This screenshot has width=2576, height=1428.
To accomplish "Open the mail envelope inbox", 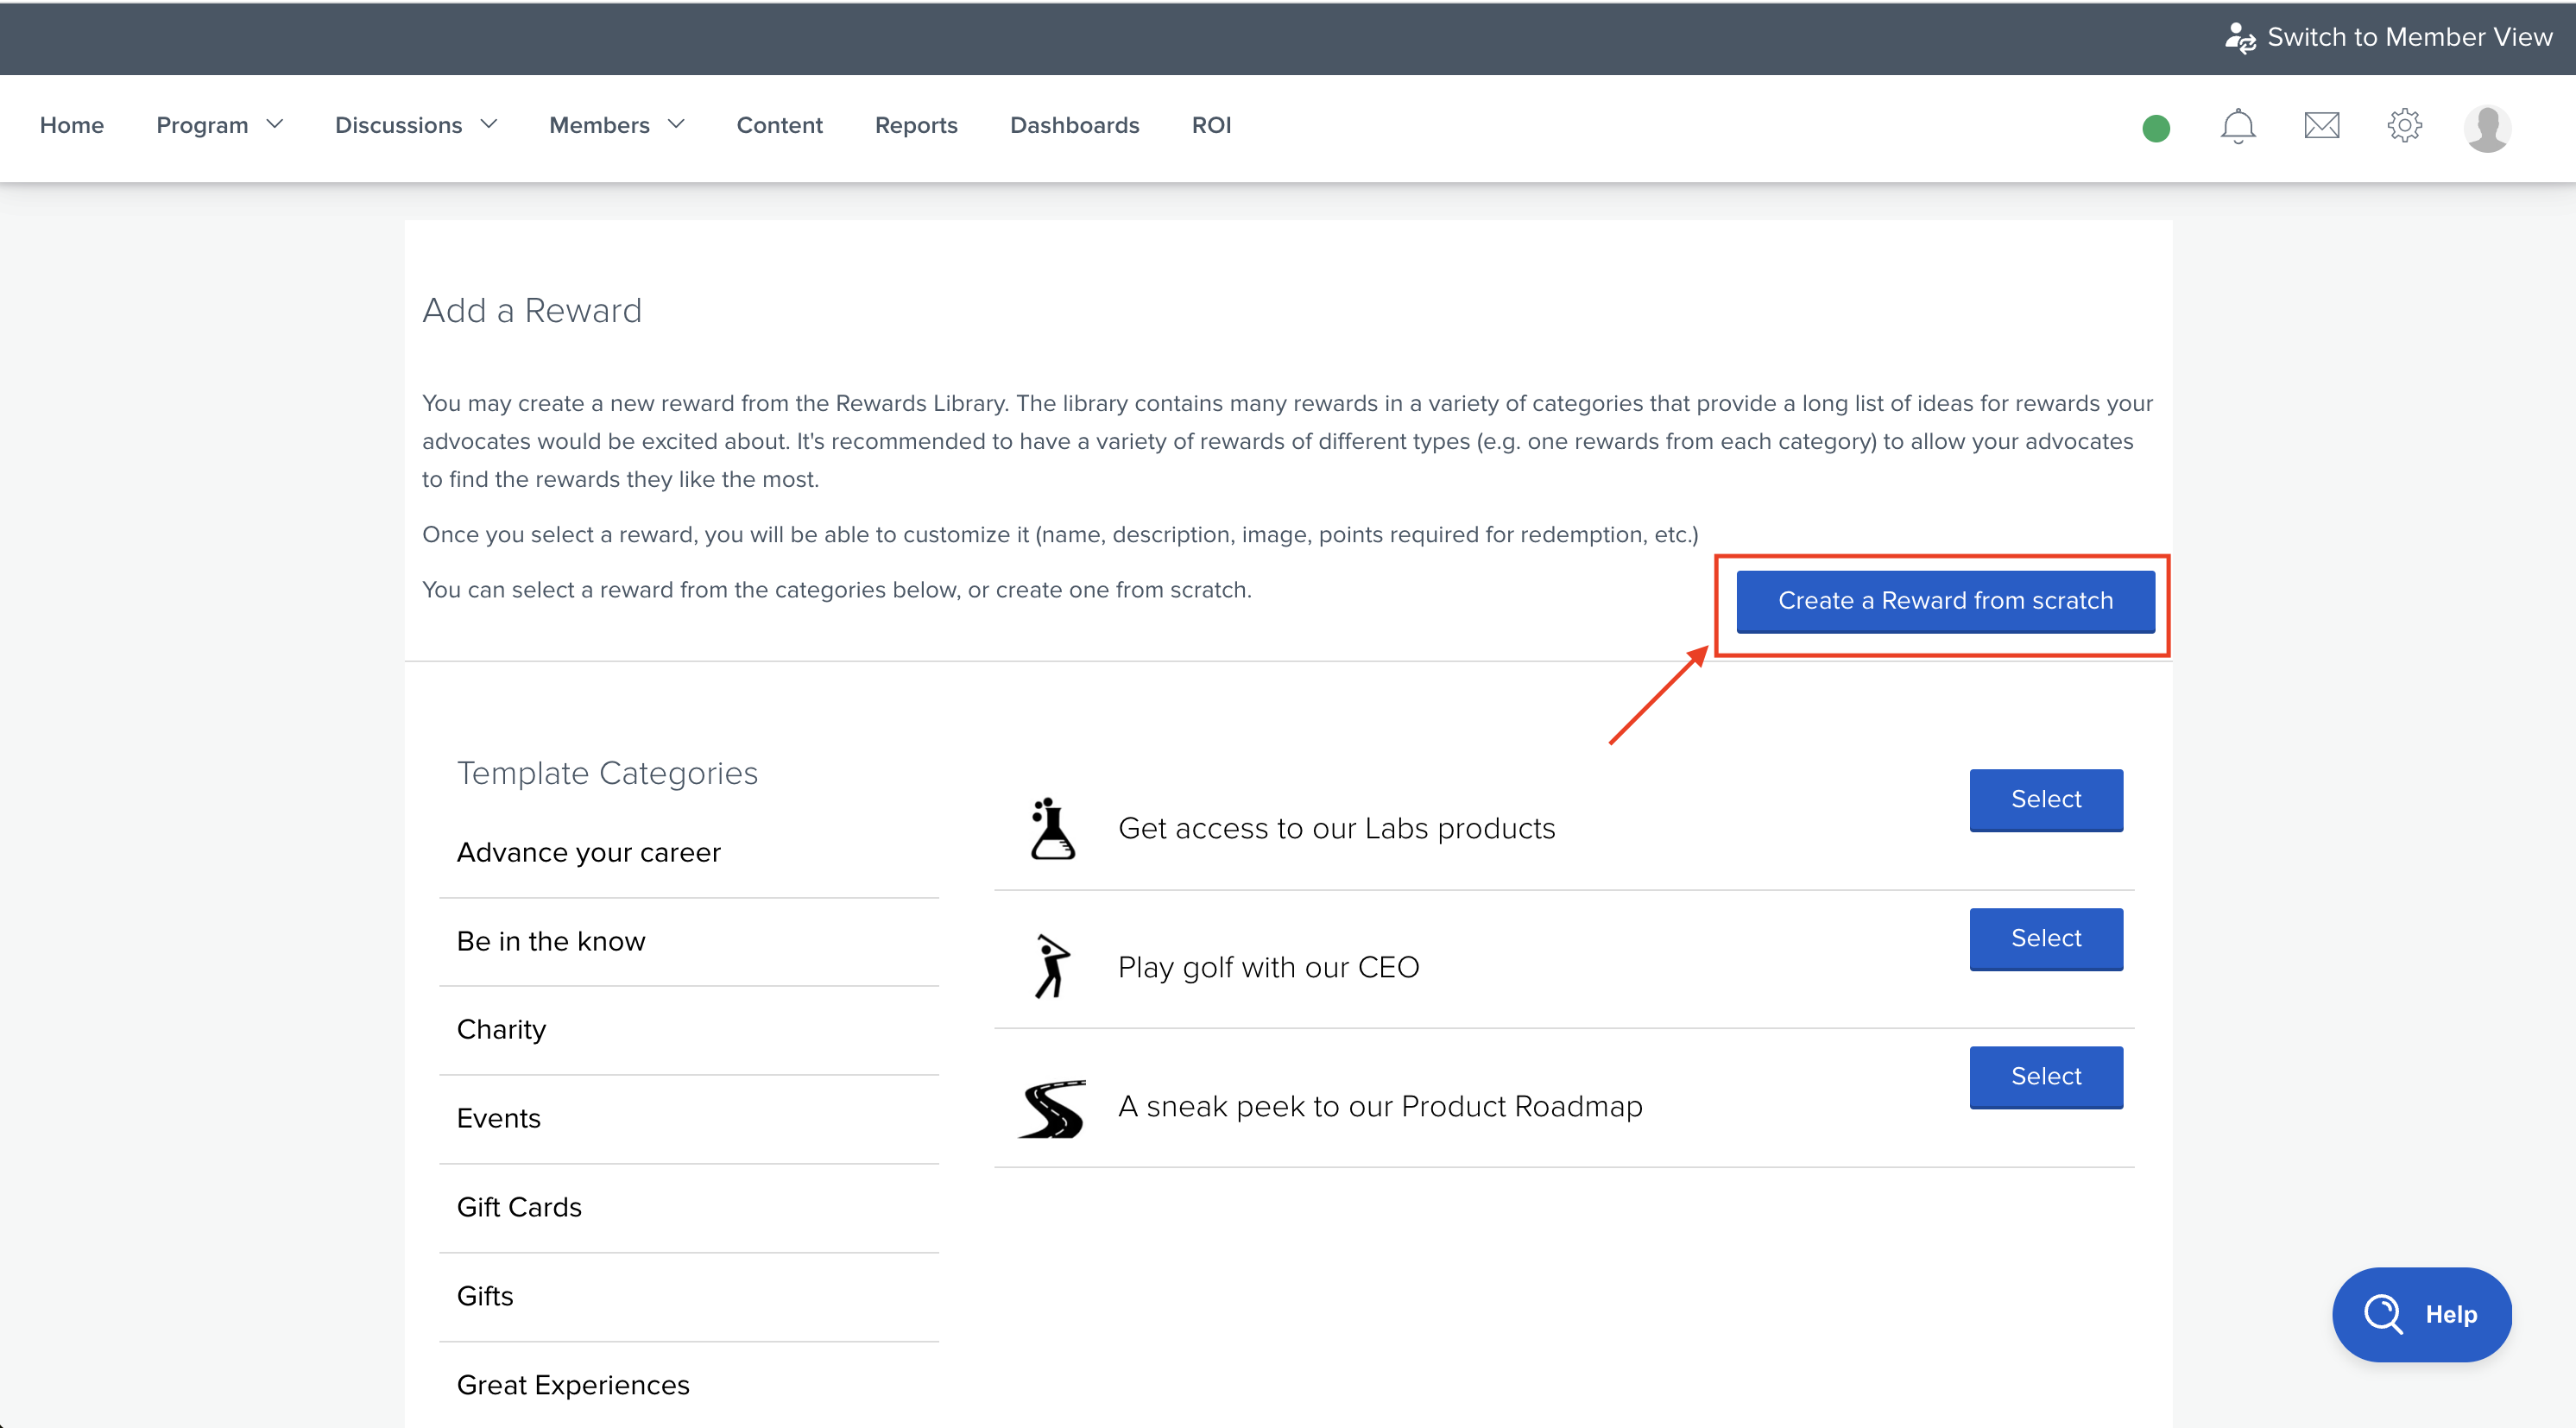I will pyautogui.click(x=2321, y=126).
